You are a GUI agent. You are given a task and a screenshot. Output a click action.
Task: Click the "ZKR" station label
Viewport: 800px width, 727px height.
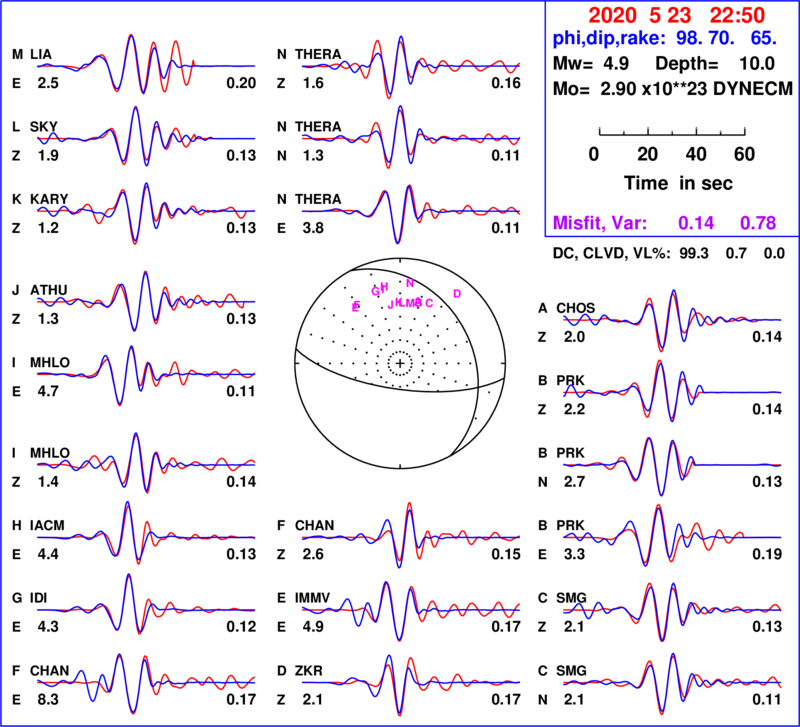pyautogui.click(x=309, y=670)
